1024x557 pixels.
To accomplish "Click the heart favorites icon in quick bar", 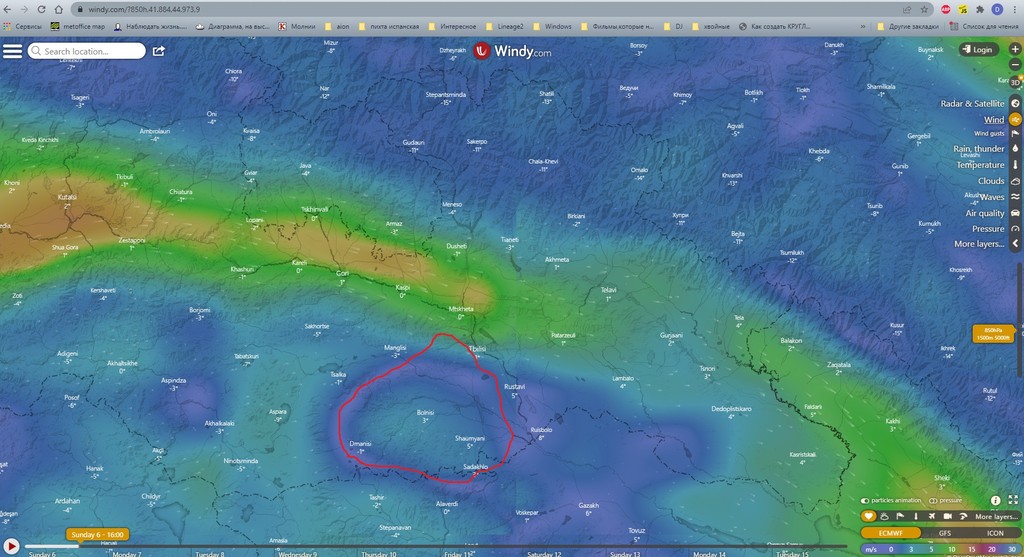I will click(868, 517).
